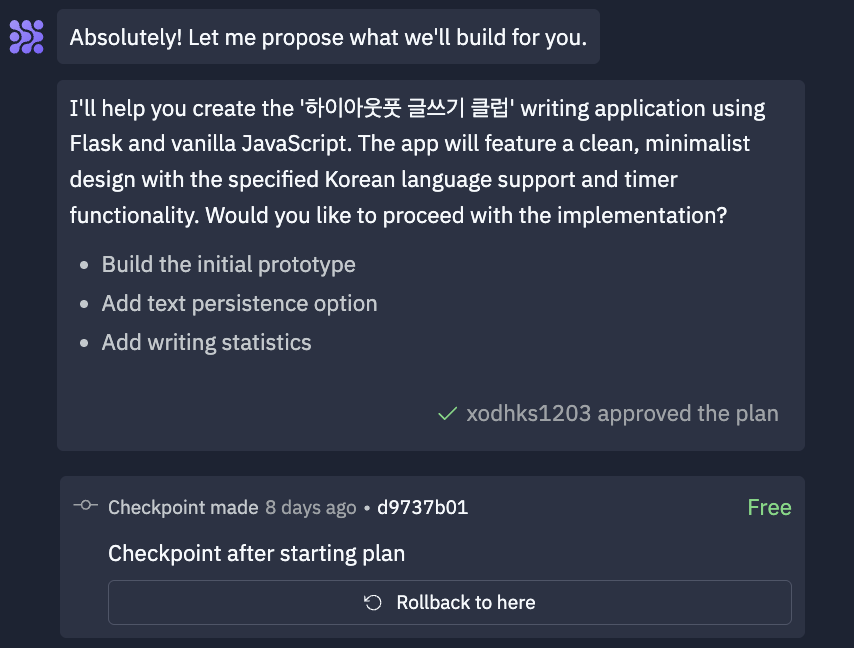
Task: Click the "Absolutely! Let me propose" message bubble
Action: (328, 38)
